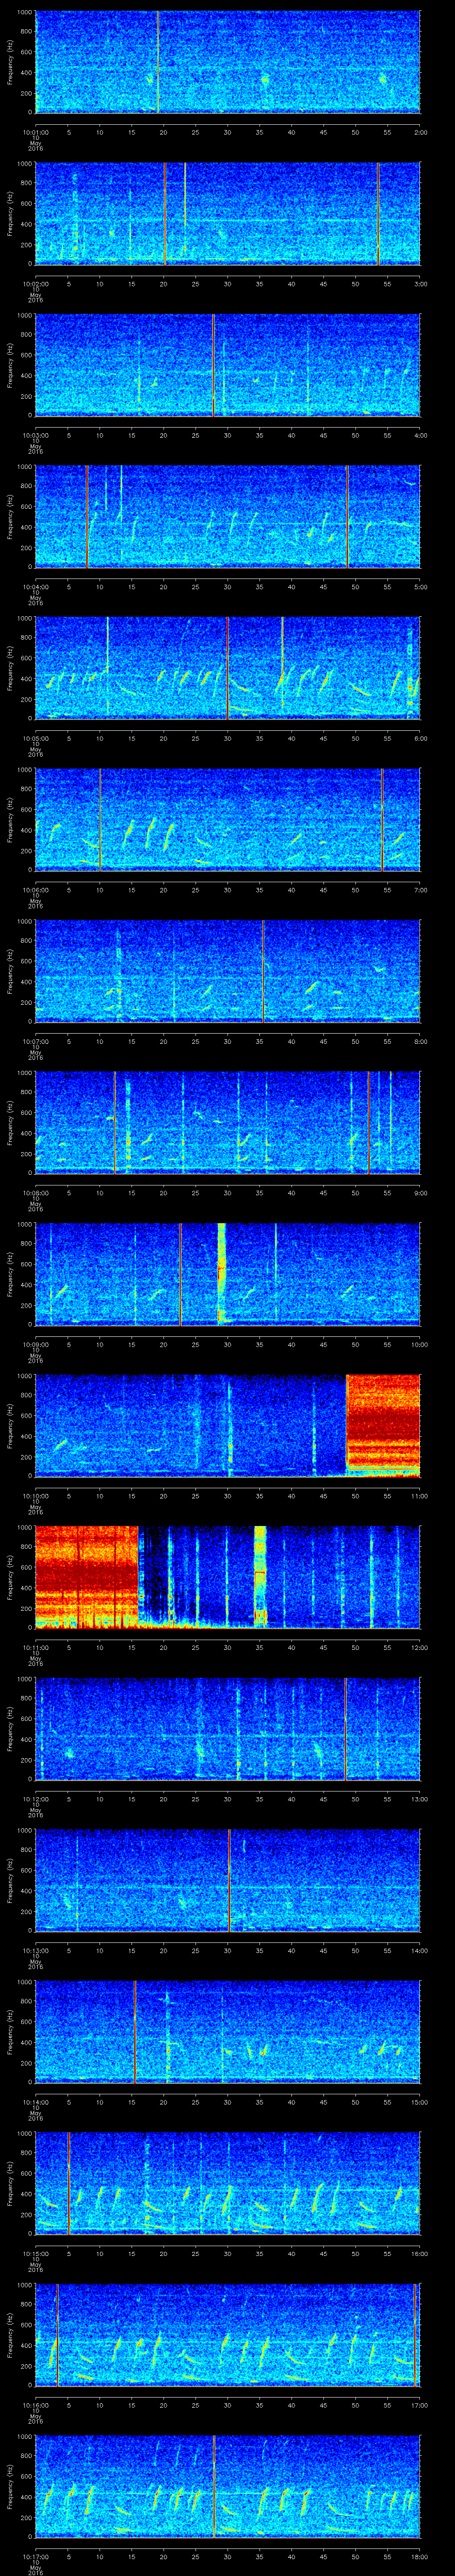Click the 10:14:00 start time label
The width and height of the screenshot is (455, 2576).
36,2101
